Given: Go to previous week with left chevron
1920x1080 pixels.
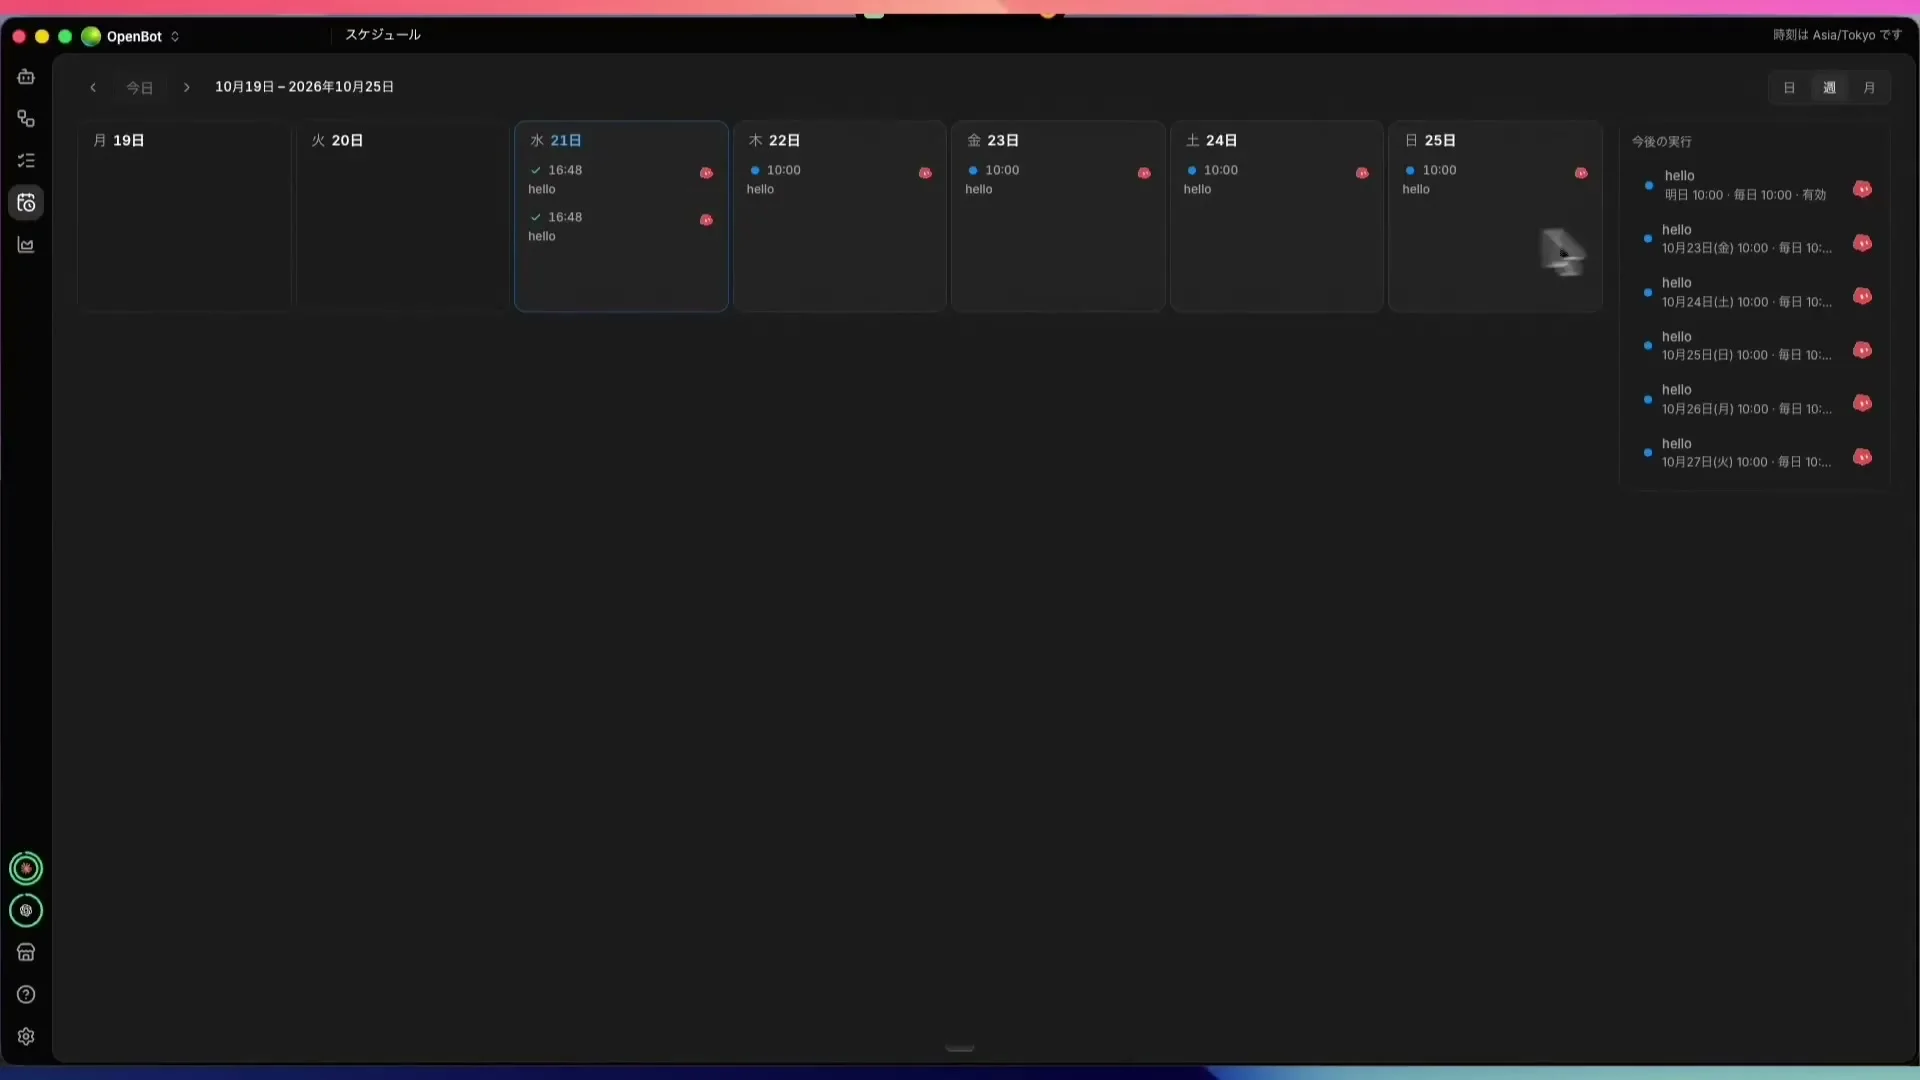Looking at the screenshot, I should (x=93, y=87).
